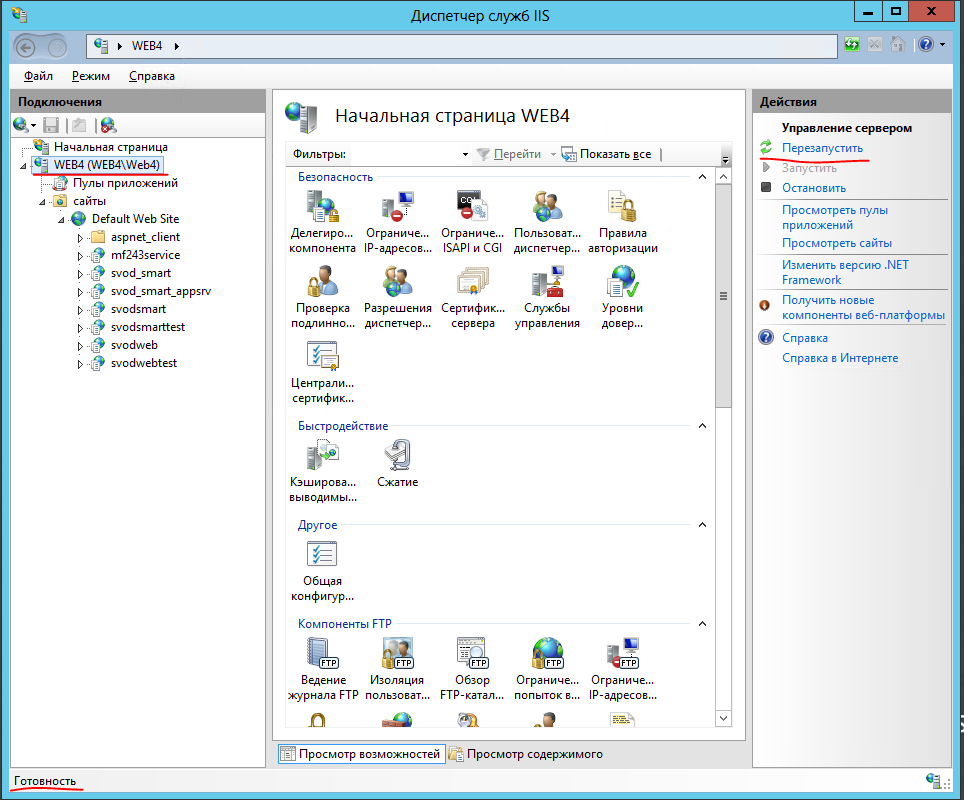Click the back navigation arrow button
Screen dimensions: 964x800
tap(25, 47)
